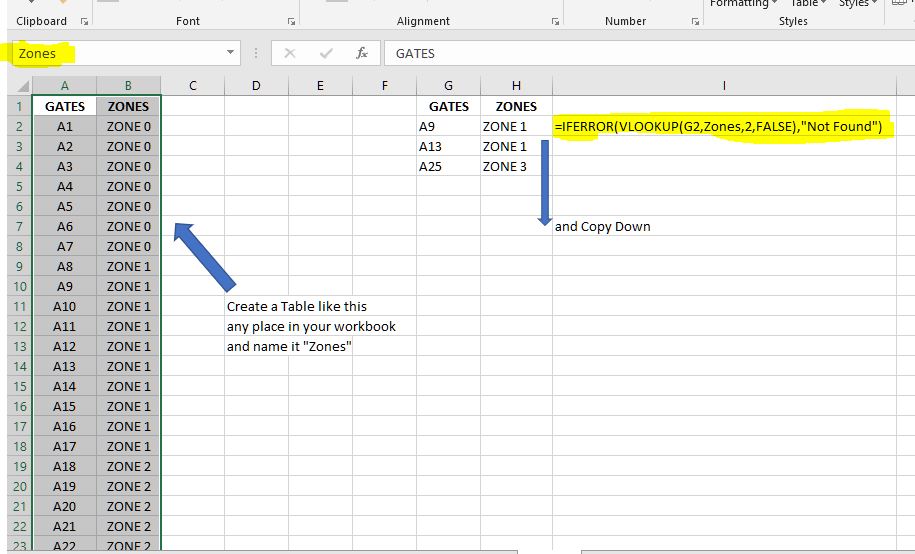Open the Alignment dialog launcher
The image size is (915, 554).
pos(555,22)
